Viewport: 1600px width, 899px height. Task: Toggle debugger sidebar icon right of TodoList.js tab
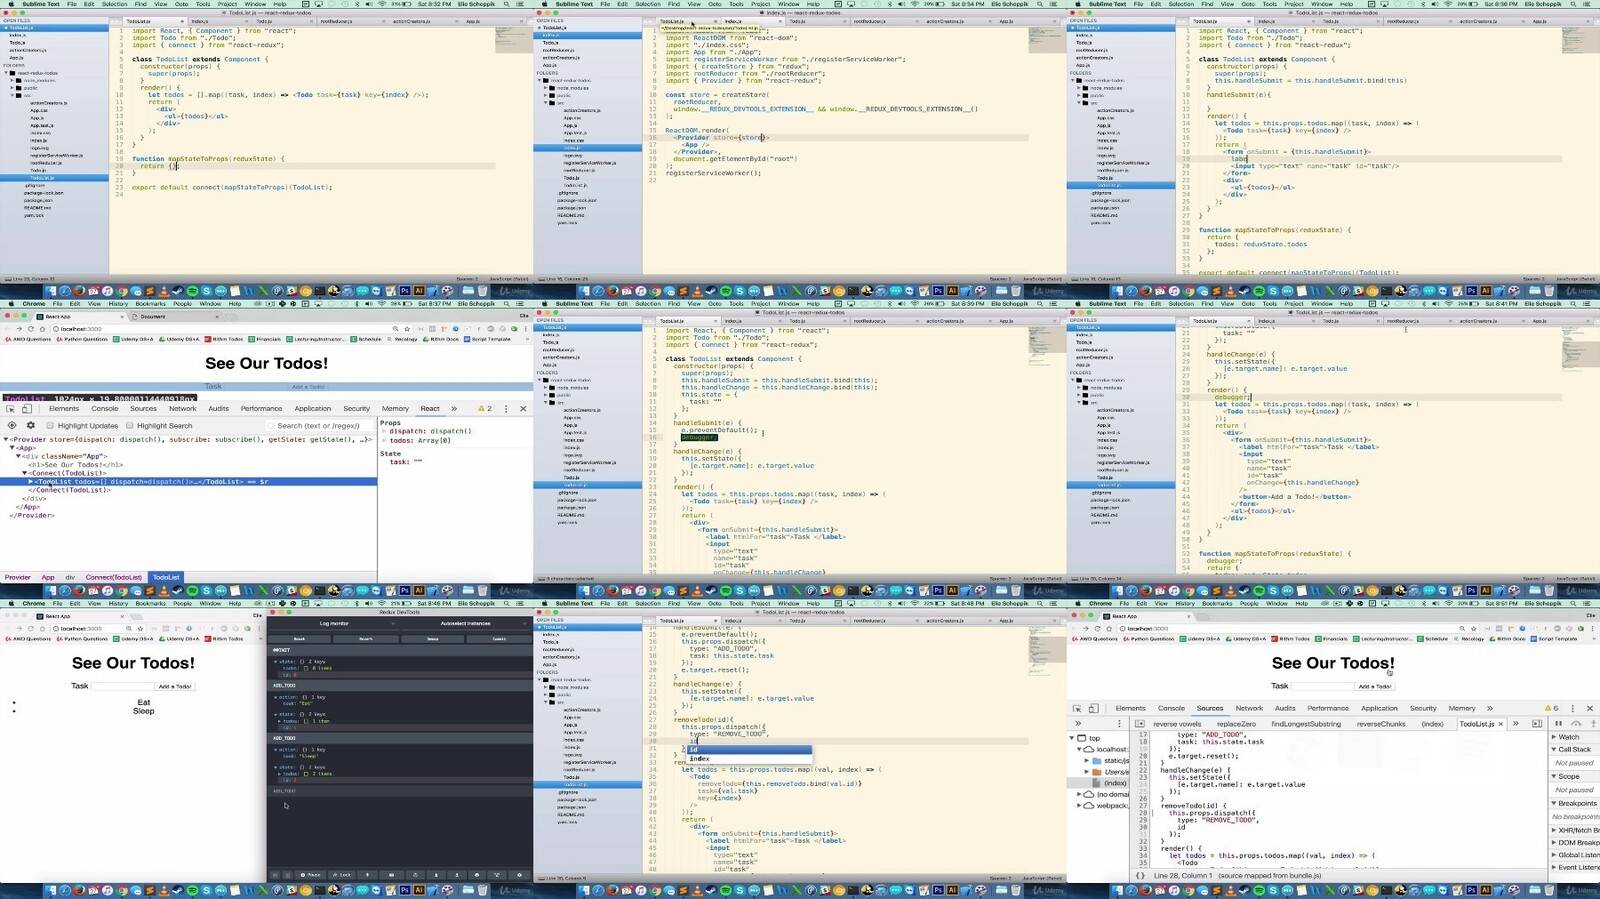point(1535,723)
